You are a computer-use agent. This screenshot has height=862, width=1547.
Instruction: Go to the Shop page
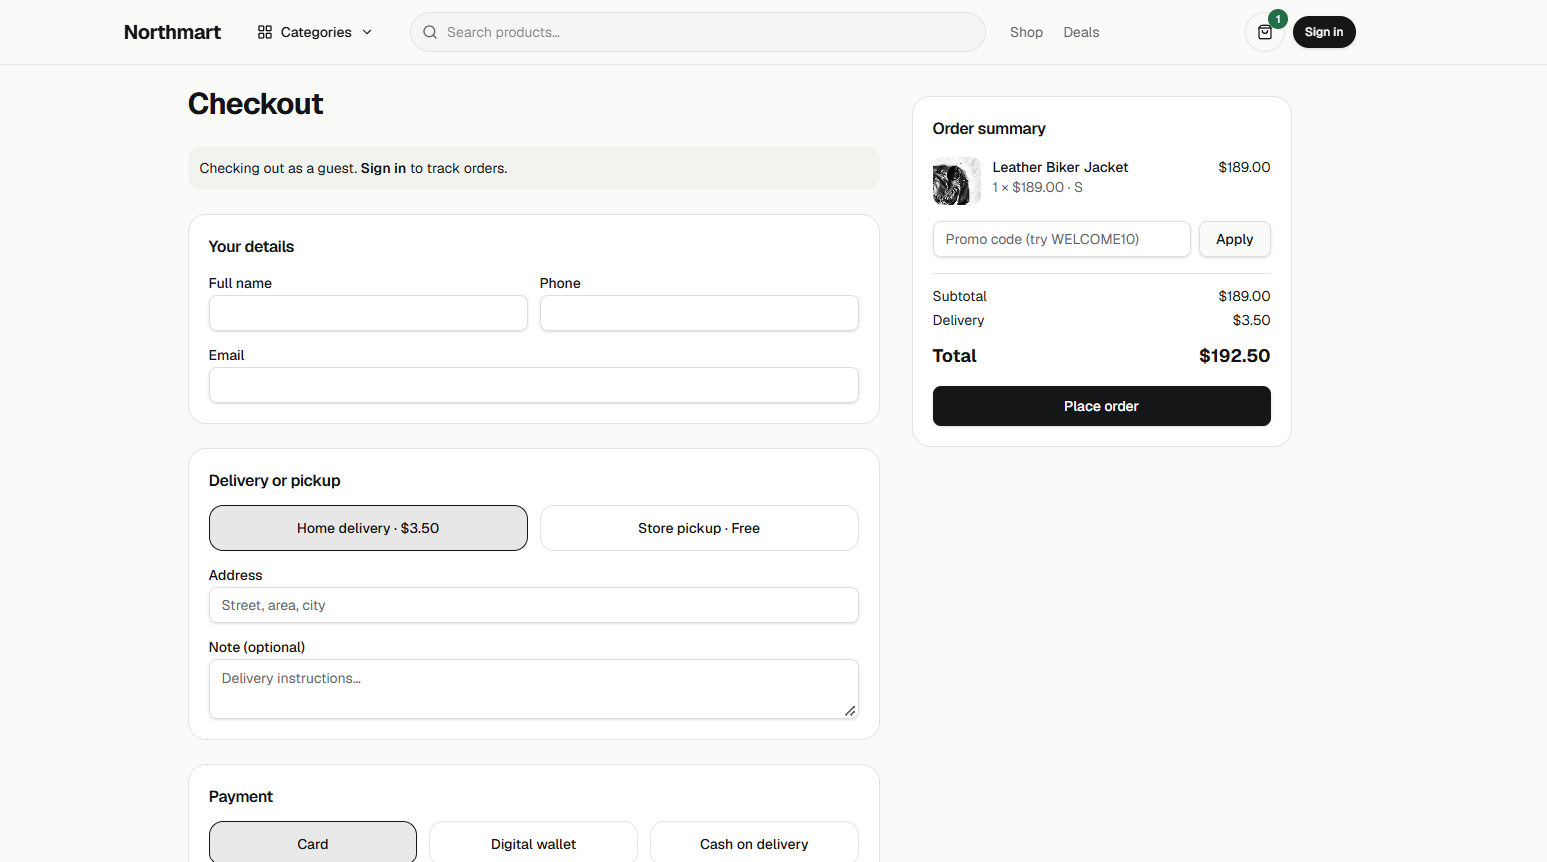[1026, 32]
